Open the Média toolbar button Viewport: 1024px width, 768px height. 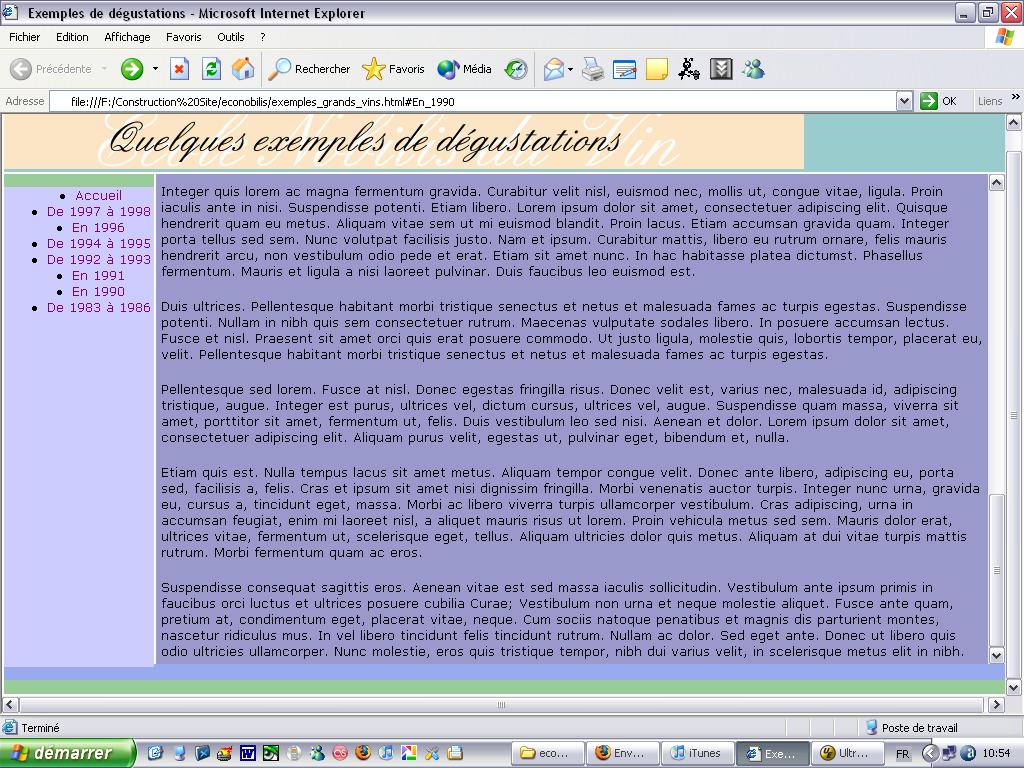coord(464,69)
